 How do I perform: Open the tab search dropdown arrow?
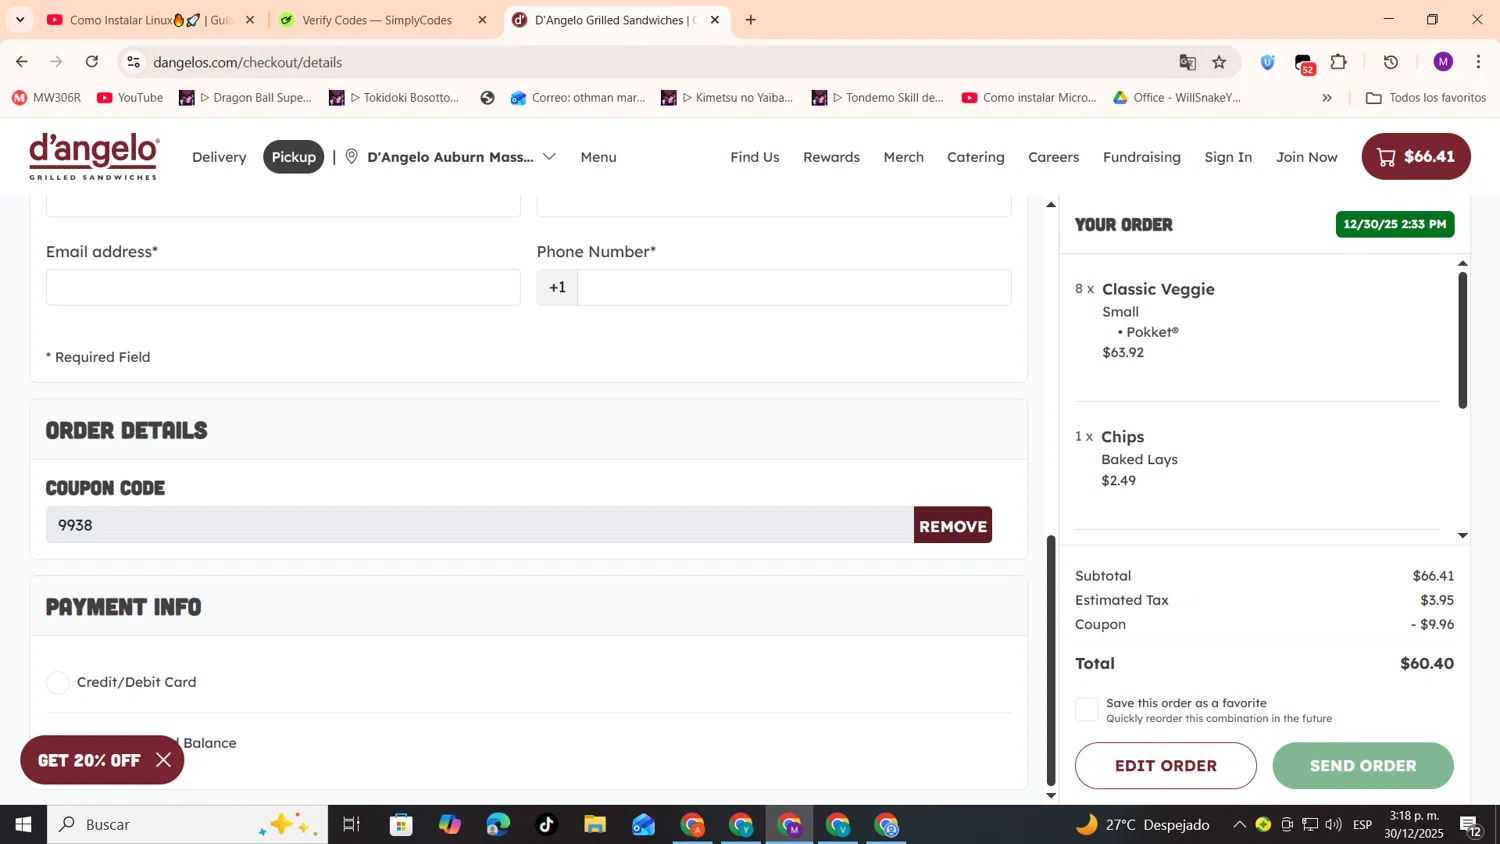pyautogui.click(x=20, y=20)
